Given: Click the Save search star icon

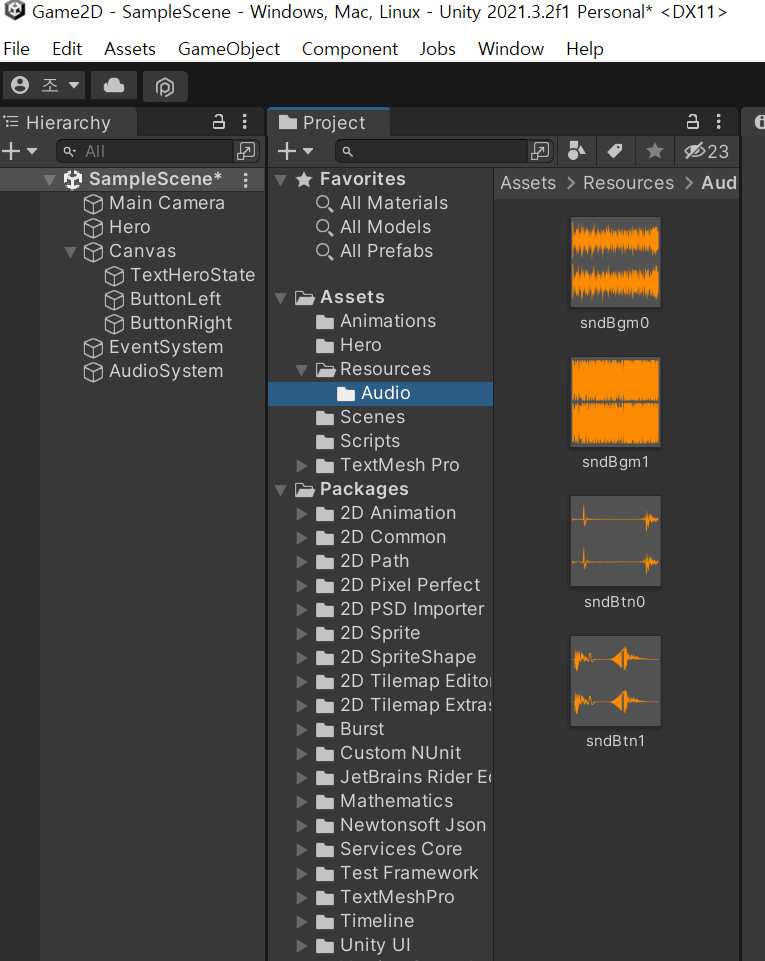Looking at the screenshot, I should [x=655, y=151].
